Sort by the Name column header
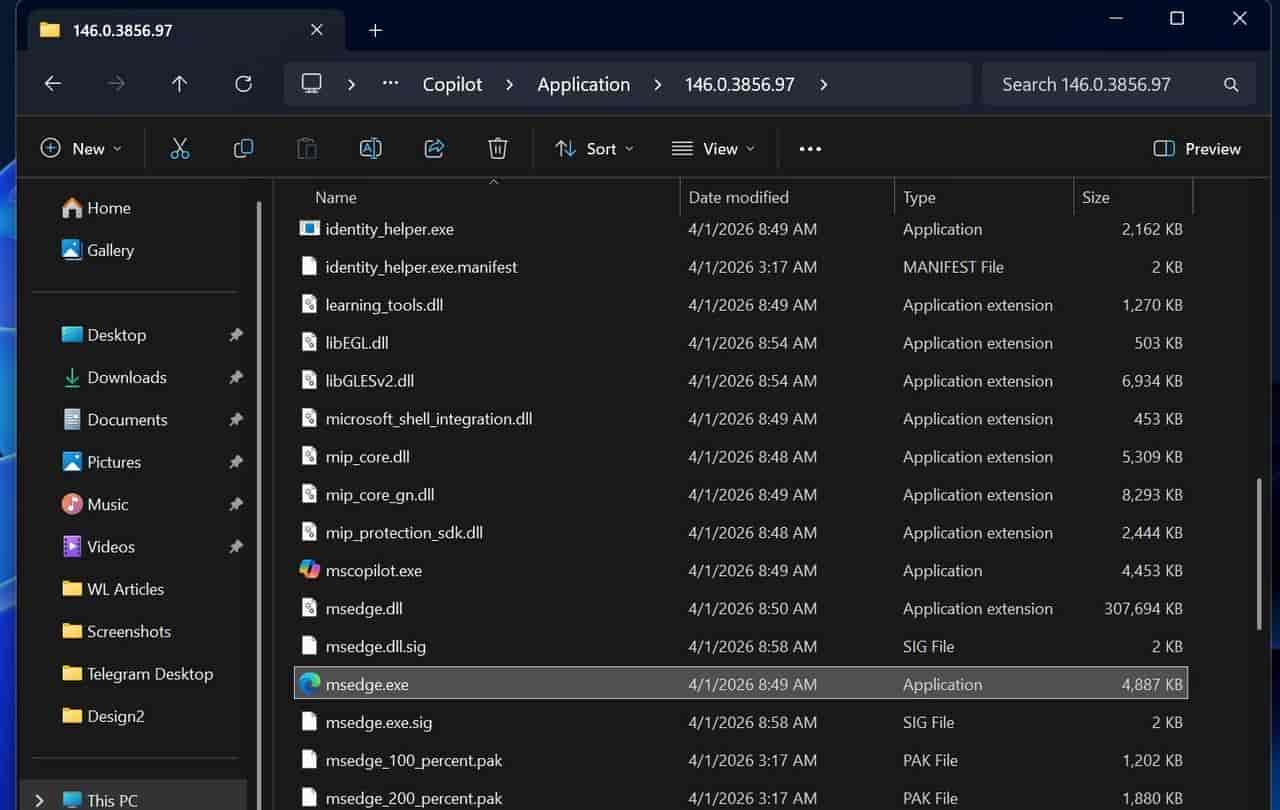This screenshot has width=1280, height=810. click(x=336, y=197)
